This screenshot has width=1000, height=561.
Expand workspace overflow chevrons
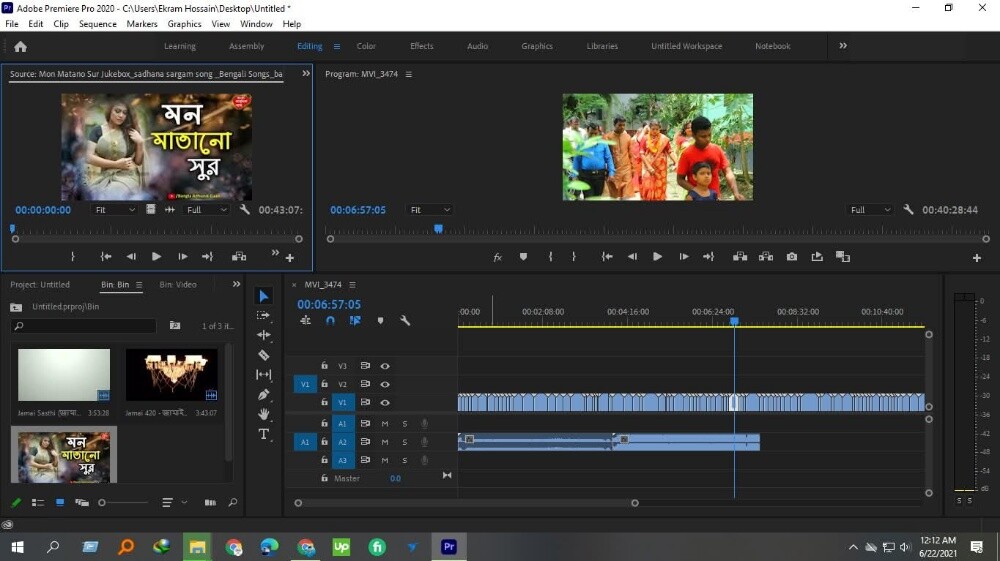[842, 46]
